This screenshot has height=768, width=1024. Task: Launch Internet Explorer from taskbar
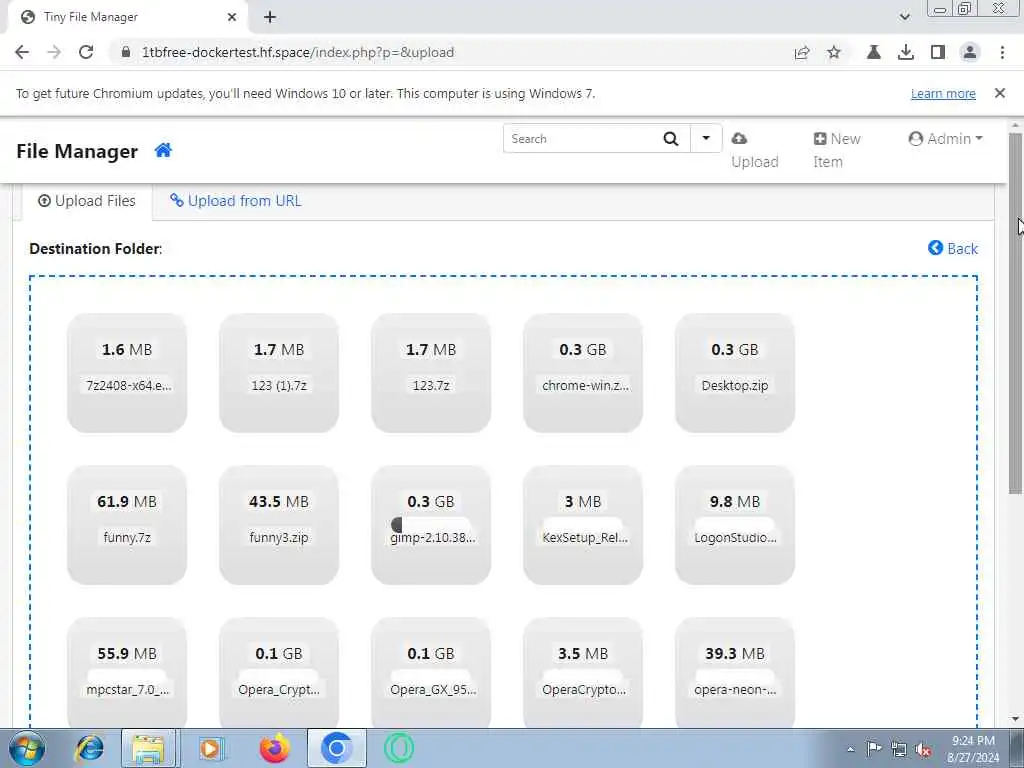tap(89, 748)
